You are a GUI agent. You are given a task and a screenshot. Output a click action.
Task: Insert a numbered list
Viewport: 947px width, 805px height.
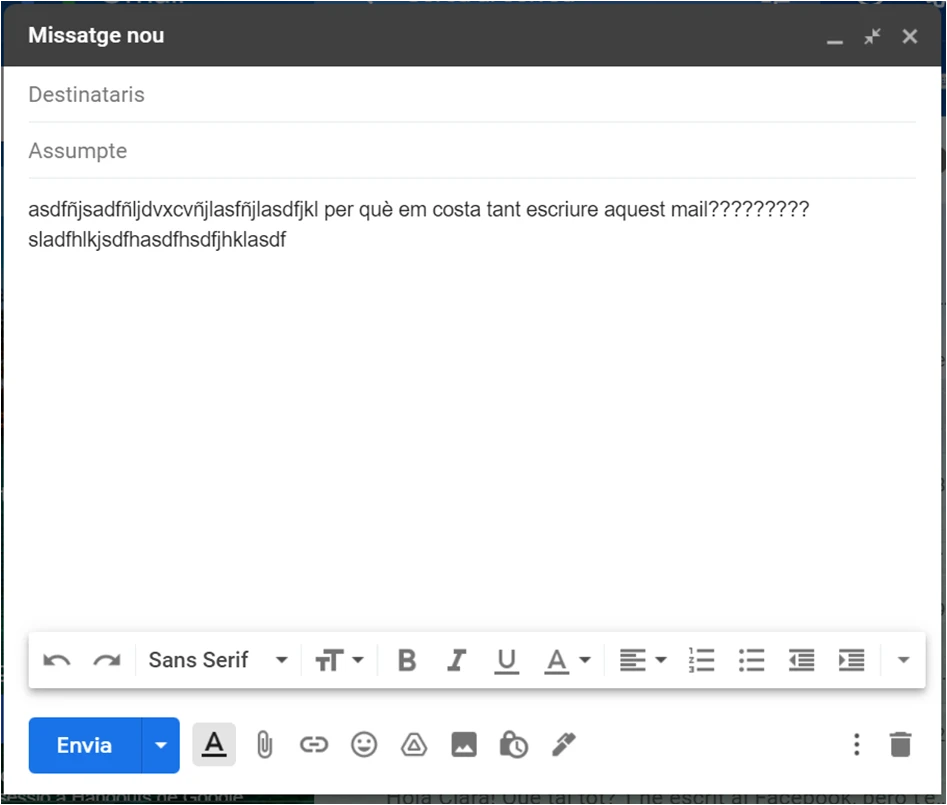[702, 660]
